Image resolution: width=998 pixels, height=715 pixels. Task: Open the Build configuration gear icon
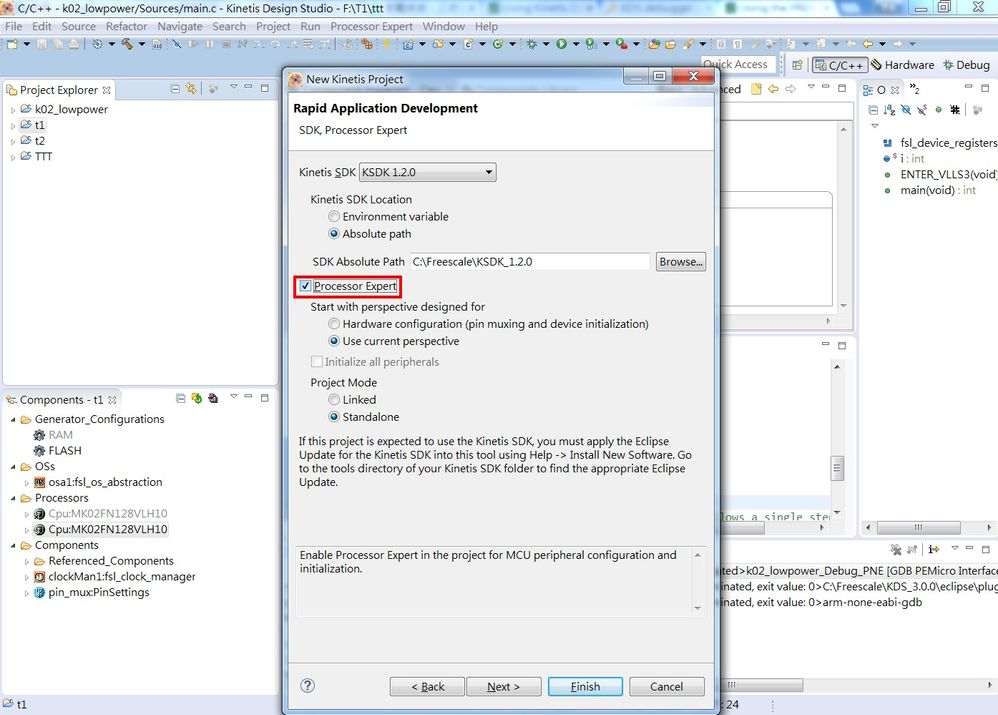[97, 44]
